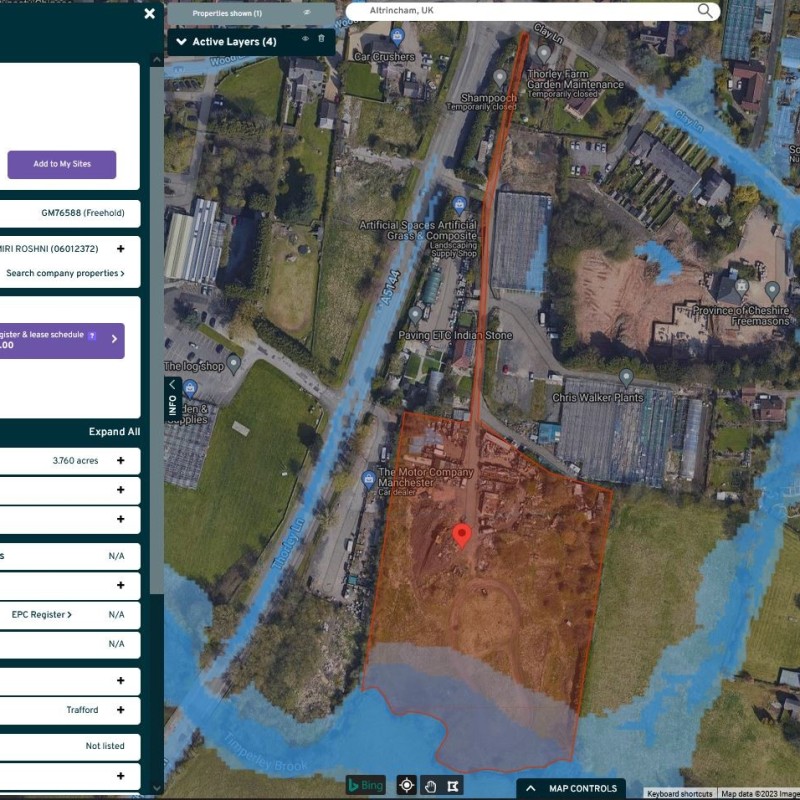Viewport: 800px width, 800px height.
Task: Click the locate-me crosshair map tool
Action: click(x=407, y=785)
